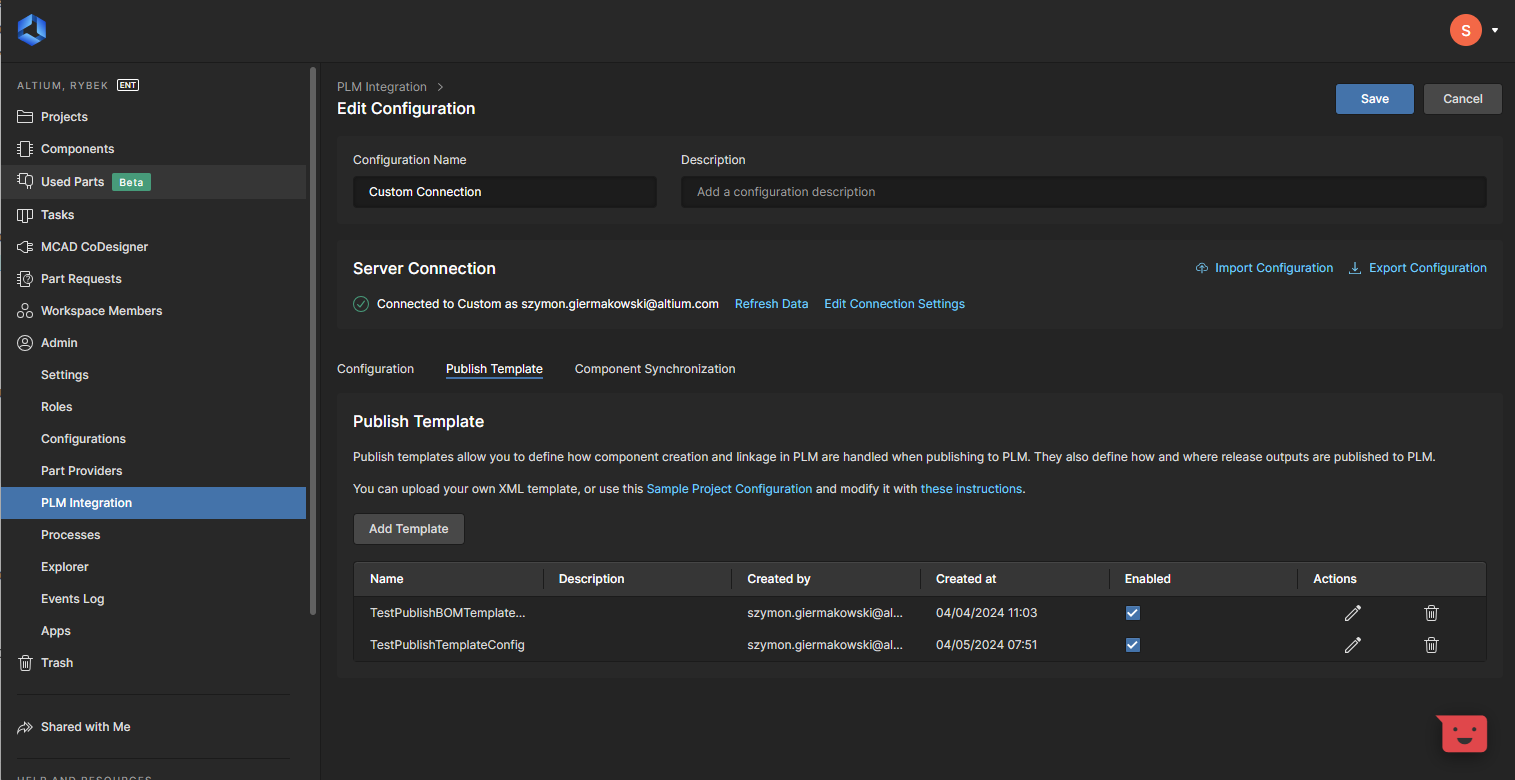Image resolution: width=1515 pixels, height=780 pixels.
Task: Delete TestPublishTemplateConfig row with trash icon
Action: pyautogui.click(x=1431, y=645)
